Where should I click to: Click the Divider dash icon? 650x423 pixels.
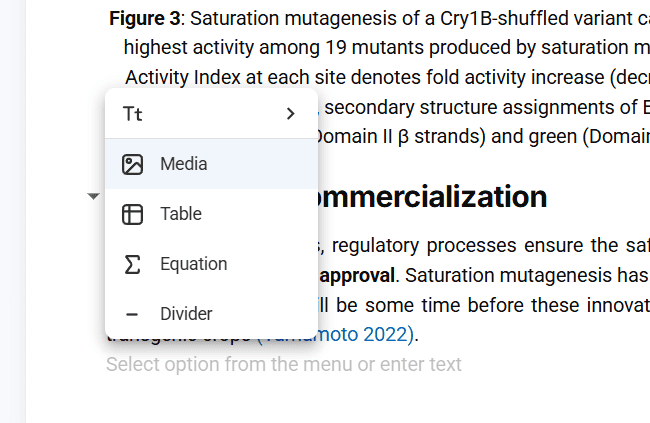(x=132, y=314)
